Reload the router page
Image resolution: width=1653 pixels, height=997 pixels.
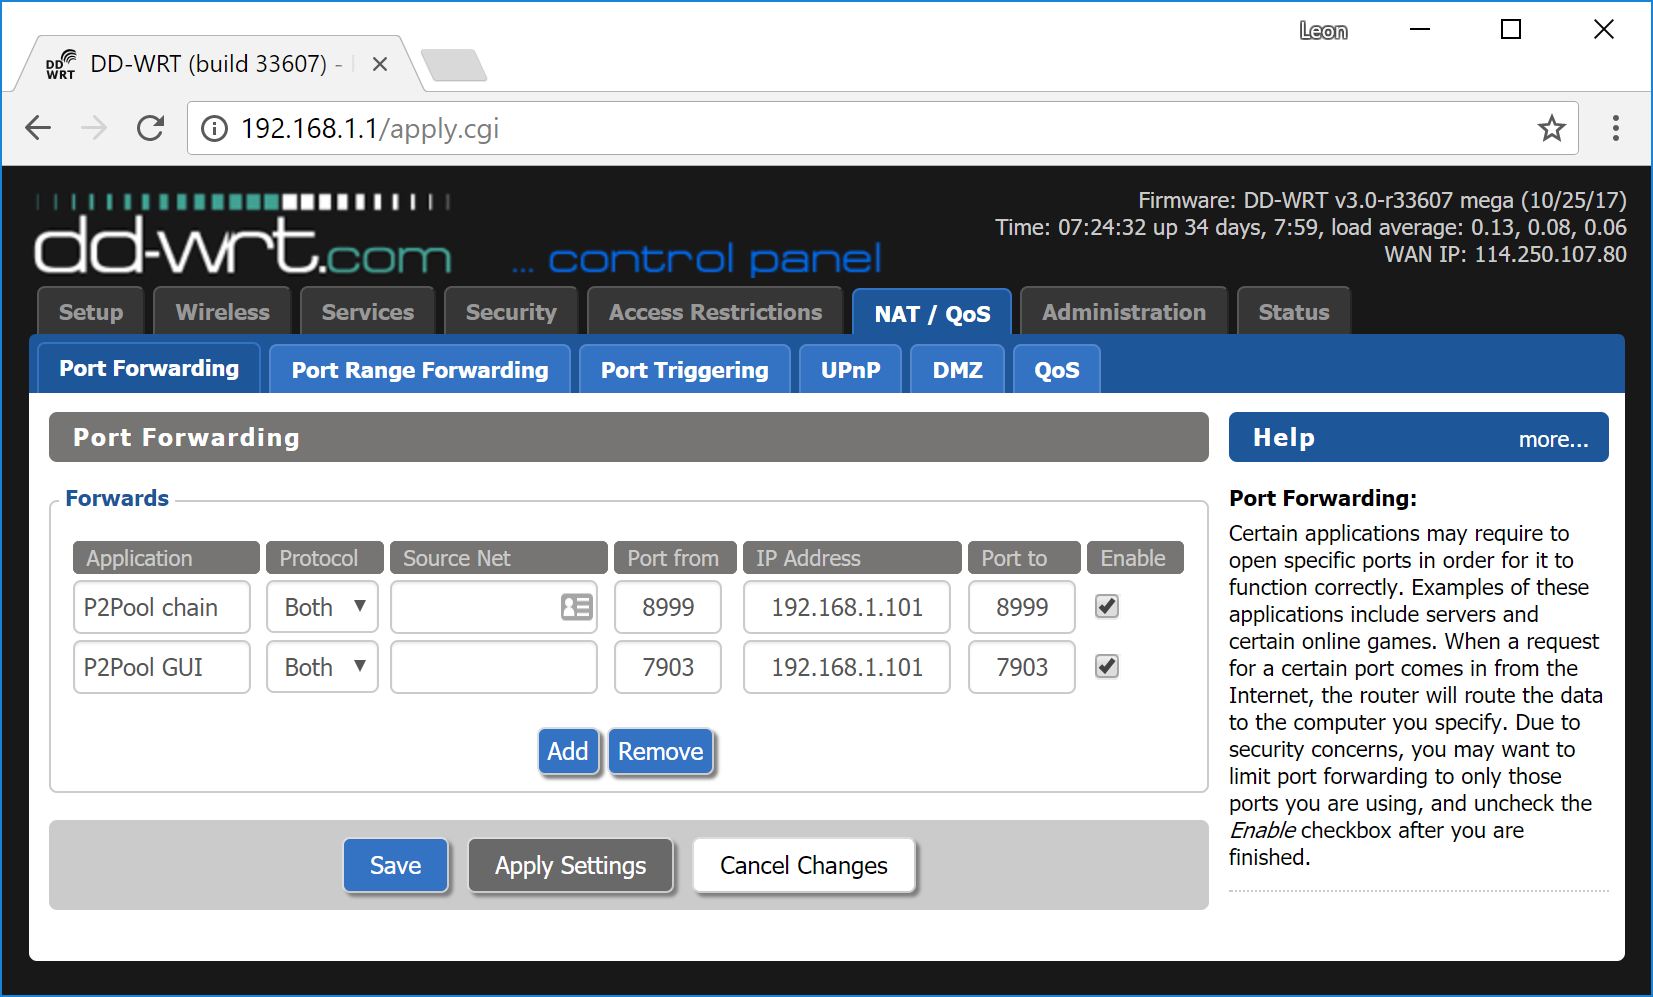click(150, 128)
